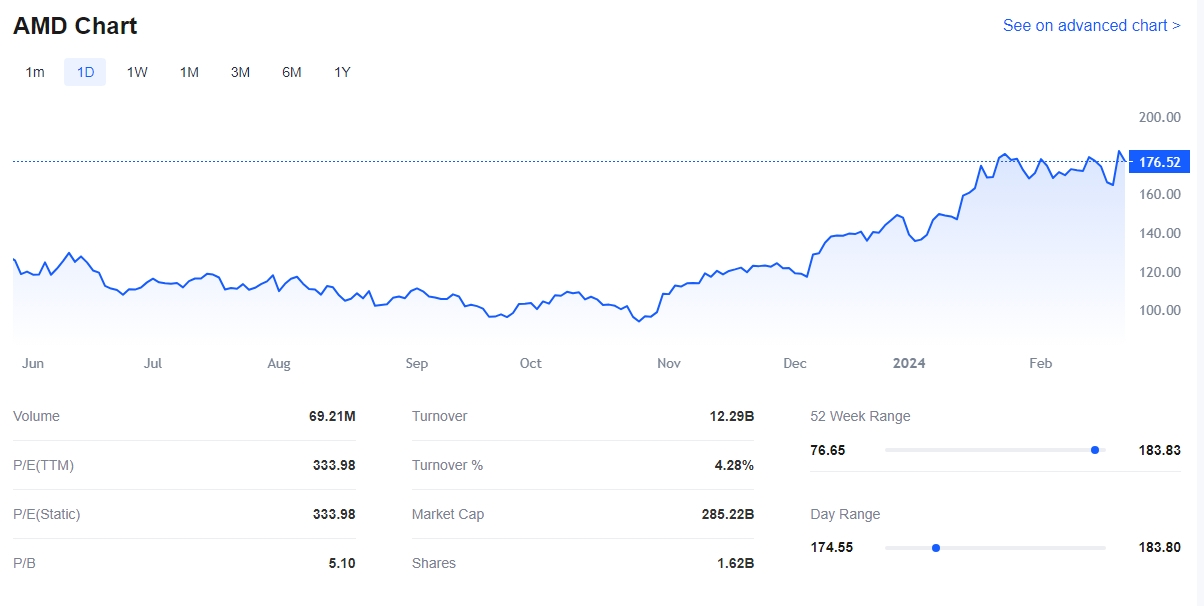This screenshot has height=606, width=1204.
Task: Switch to the 1D timeframe tab
Action: click(x=85, y=72)
